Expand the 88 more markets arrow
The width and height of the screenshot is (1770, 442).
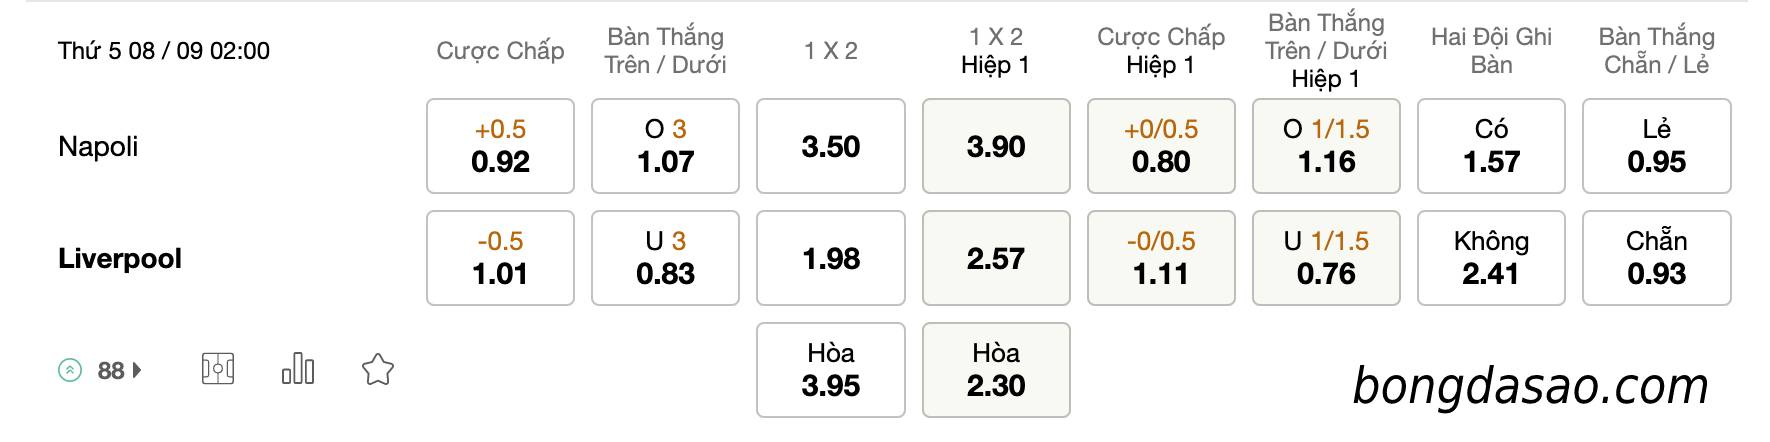(137, 371)
